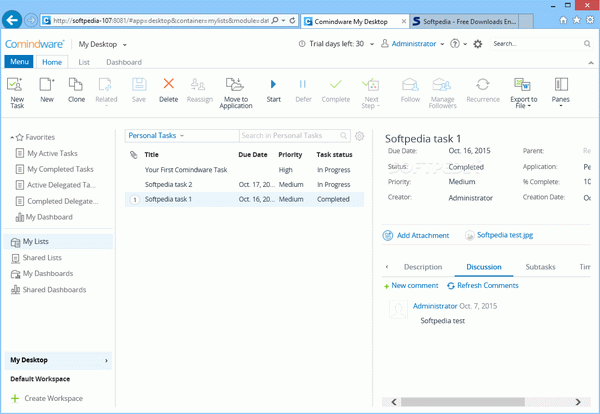
Task: Collapse the Favorites section
Action: (12, 137)
